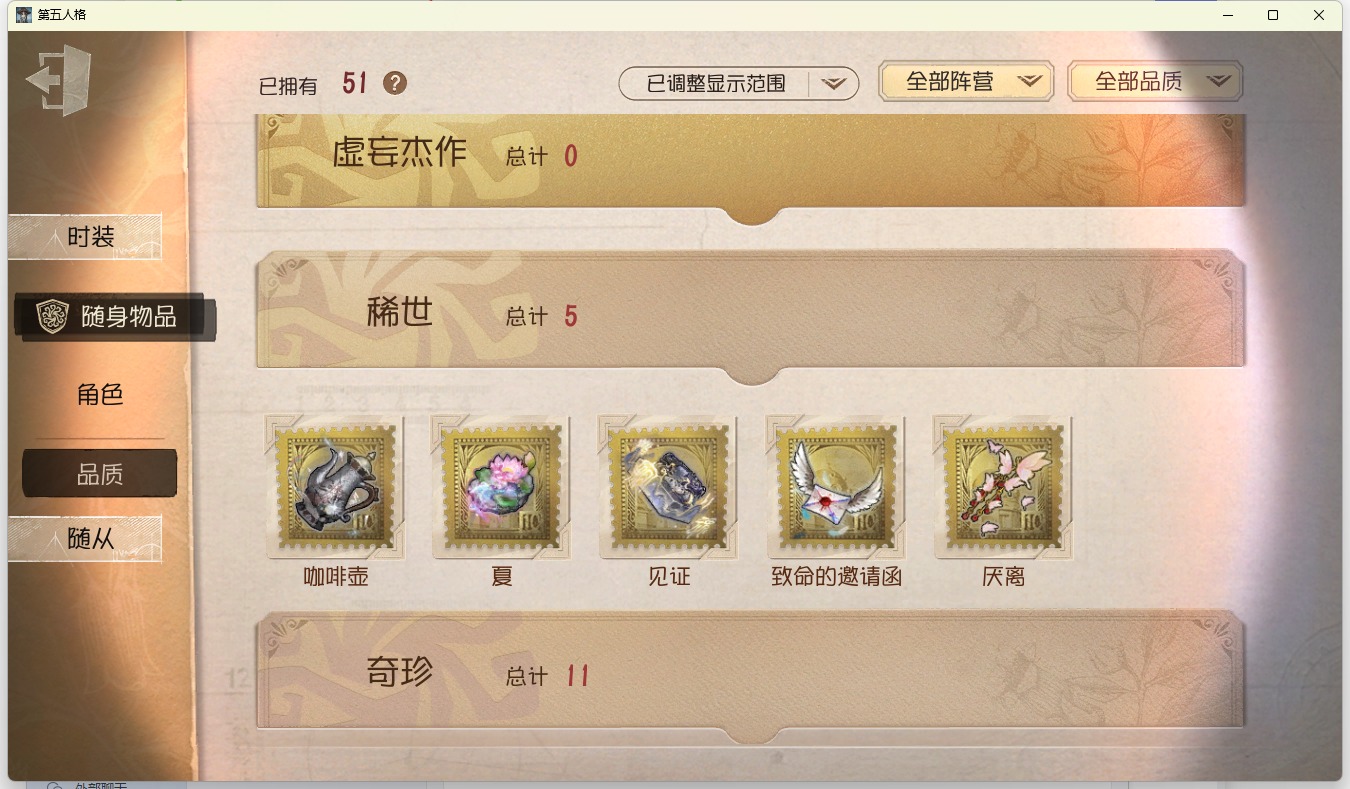Click the exit door icon
Image resolution: width=1350 pixels, height=789 pixels.
[x=60, y=80]
